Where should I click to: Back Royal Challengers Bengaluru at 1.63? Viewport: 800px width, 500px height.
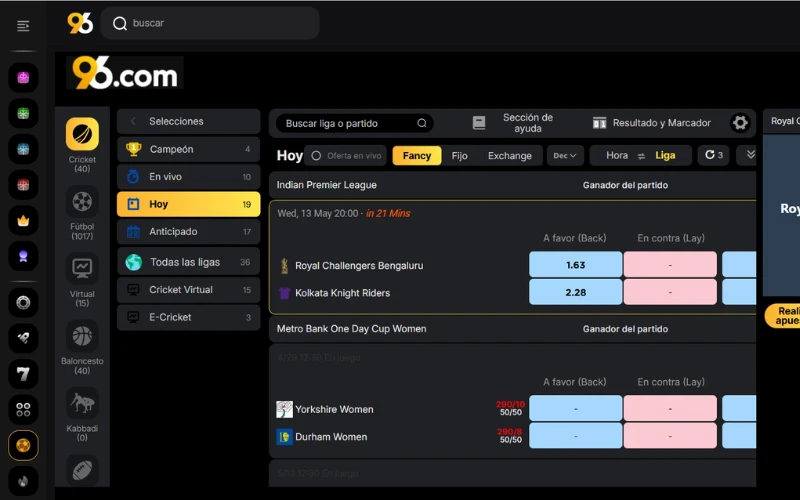coord(576,265)
